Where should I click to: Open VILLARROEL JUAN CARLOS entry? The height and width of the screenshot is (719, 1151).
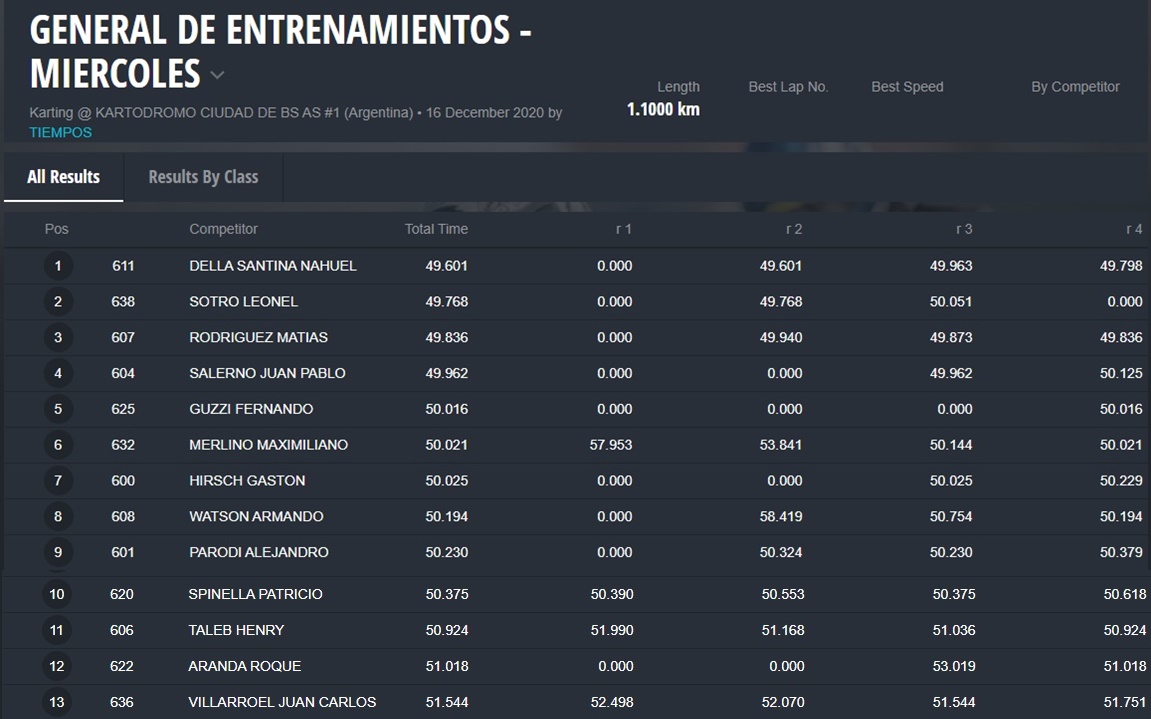282,702
